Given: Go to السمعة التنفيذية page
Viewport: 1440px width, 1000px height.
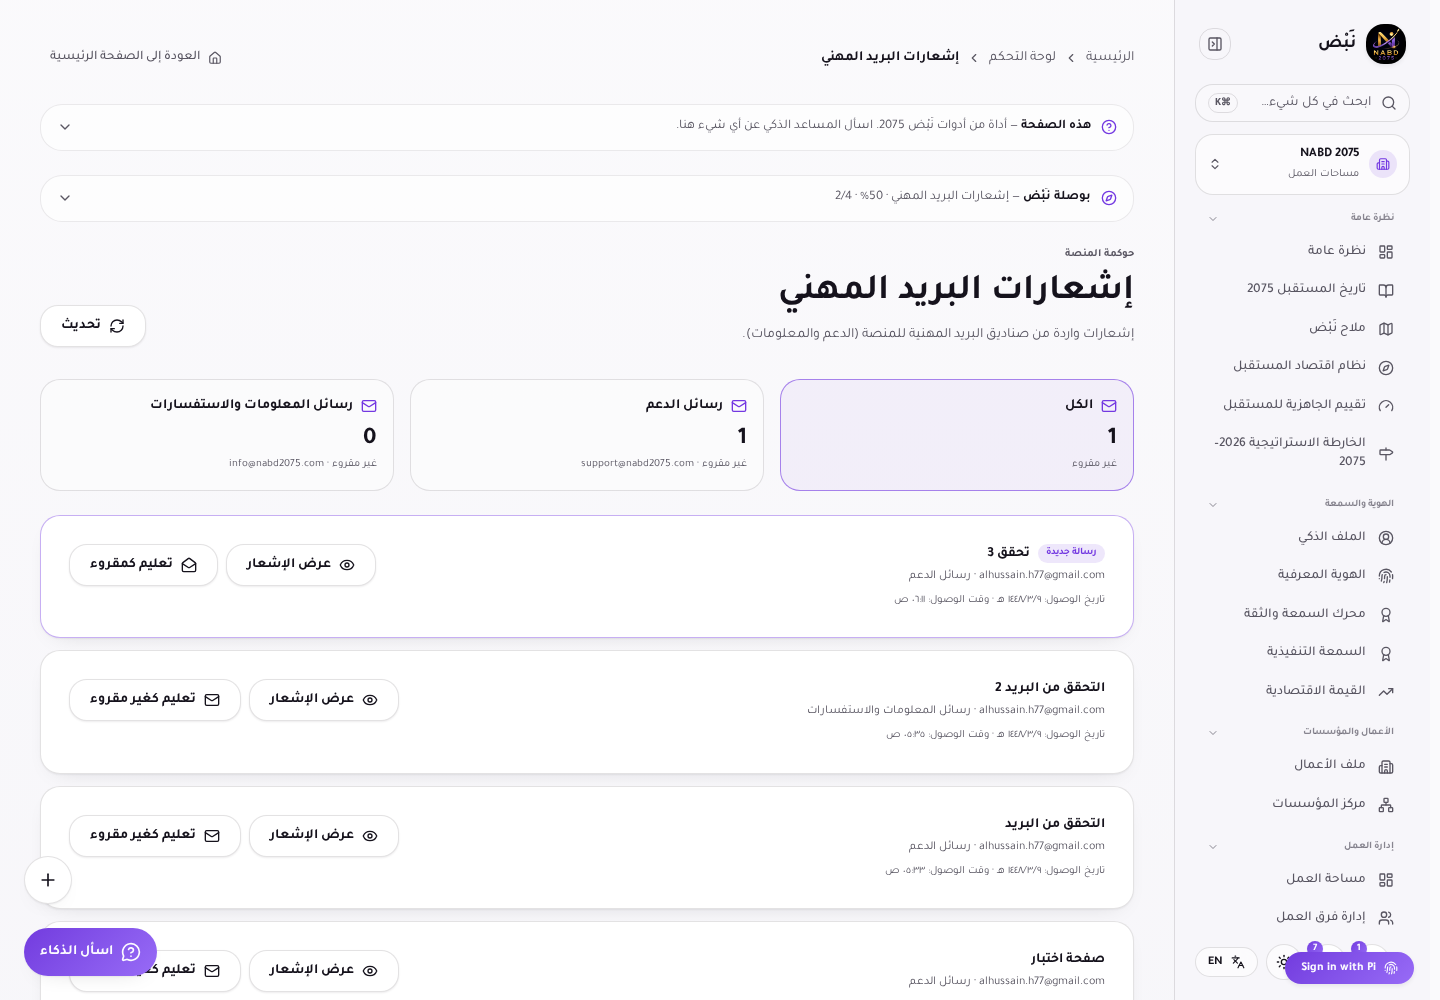Looking at the screenshot, I should coord(1302,652).
